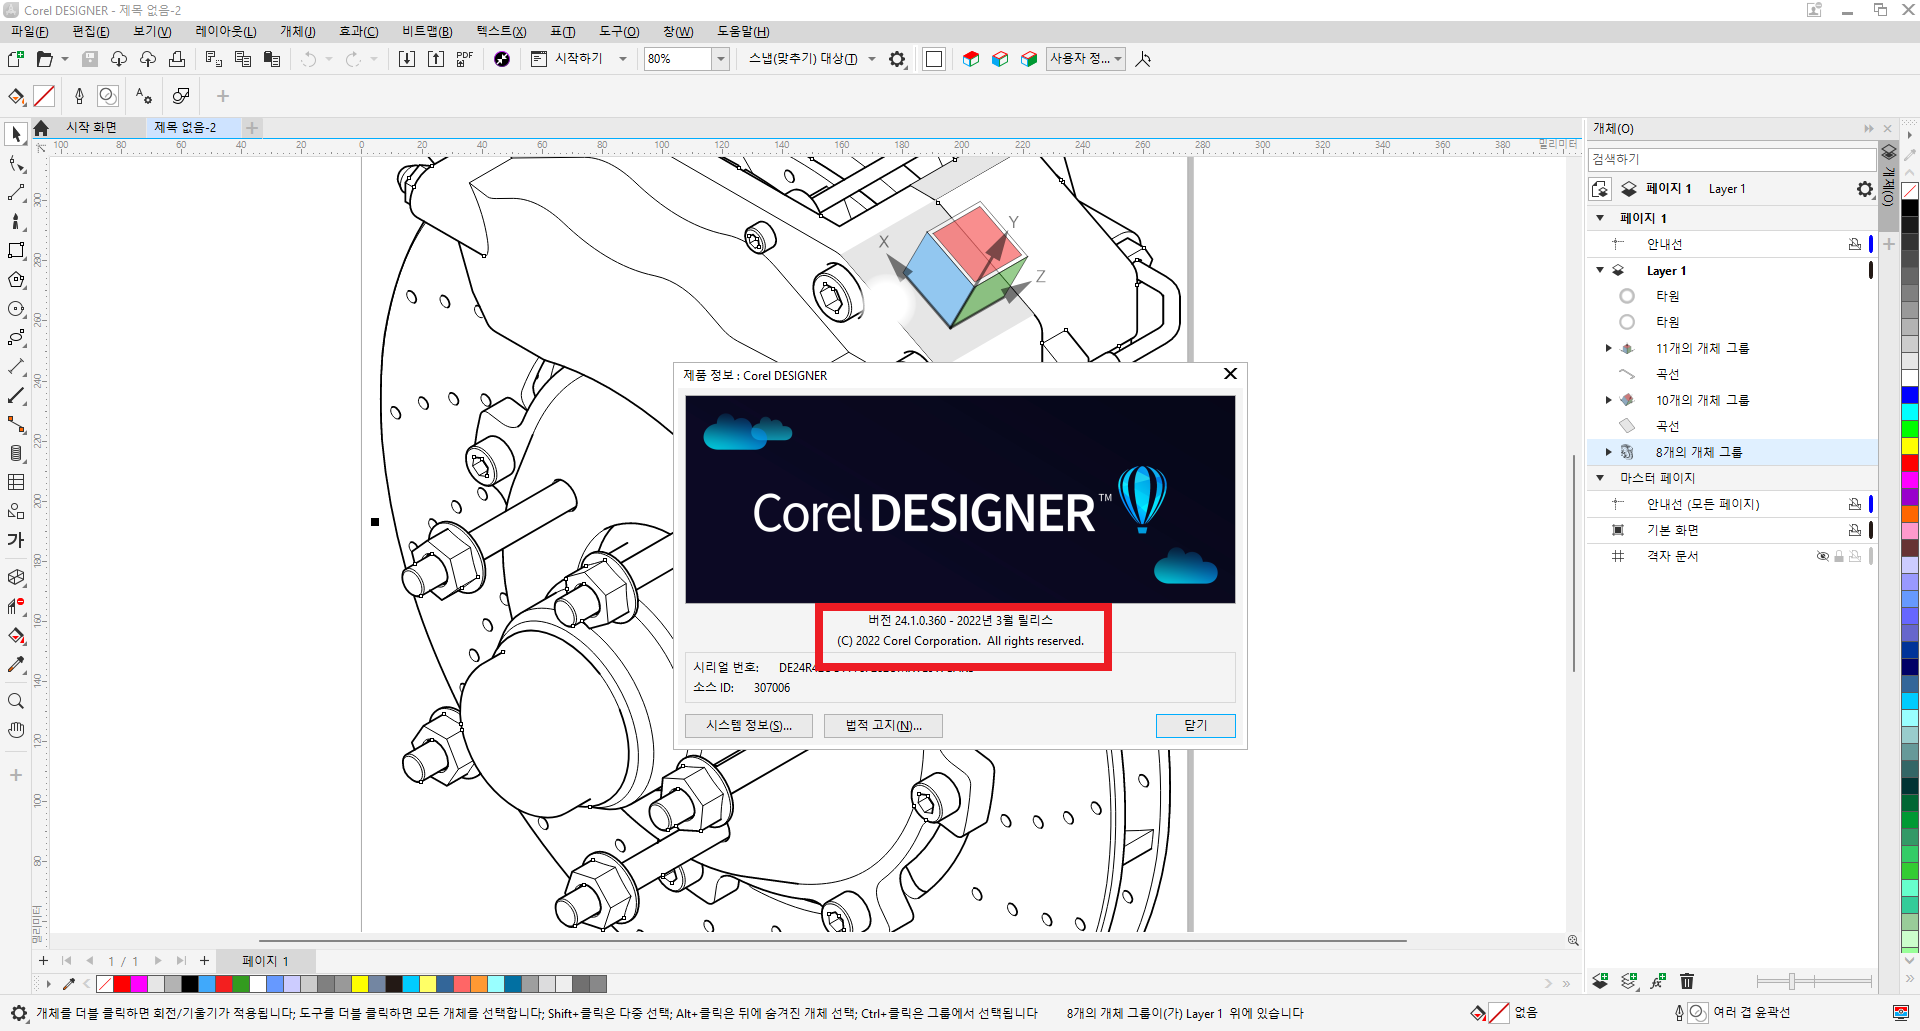Switch to the 시작 화면 tab
The height and width of the screenshot is (1031, 1920).
coord(91,128)
